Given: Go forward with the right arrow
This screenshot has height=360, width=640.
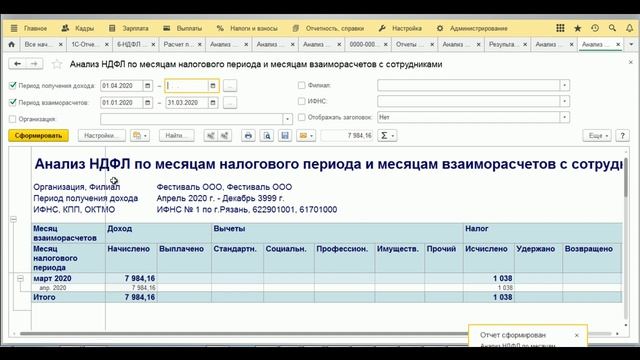Looking at the screenshot, I should point(34,64).
